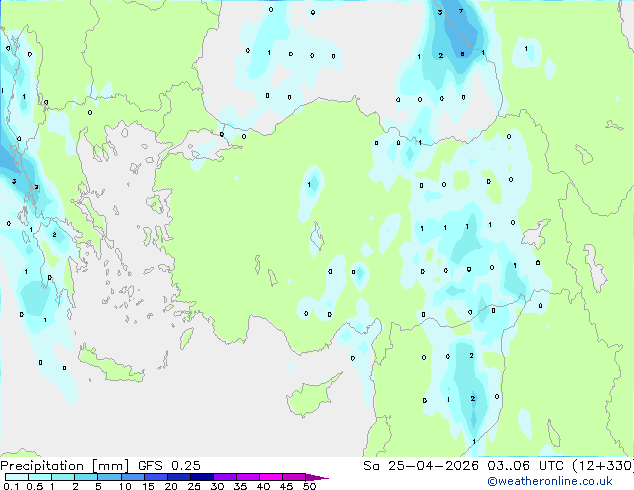This screenshot has height=490, width=634.
Task: Click the legend value '25'
Action: pos(194,486)
